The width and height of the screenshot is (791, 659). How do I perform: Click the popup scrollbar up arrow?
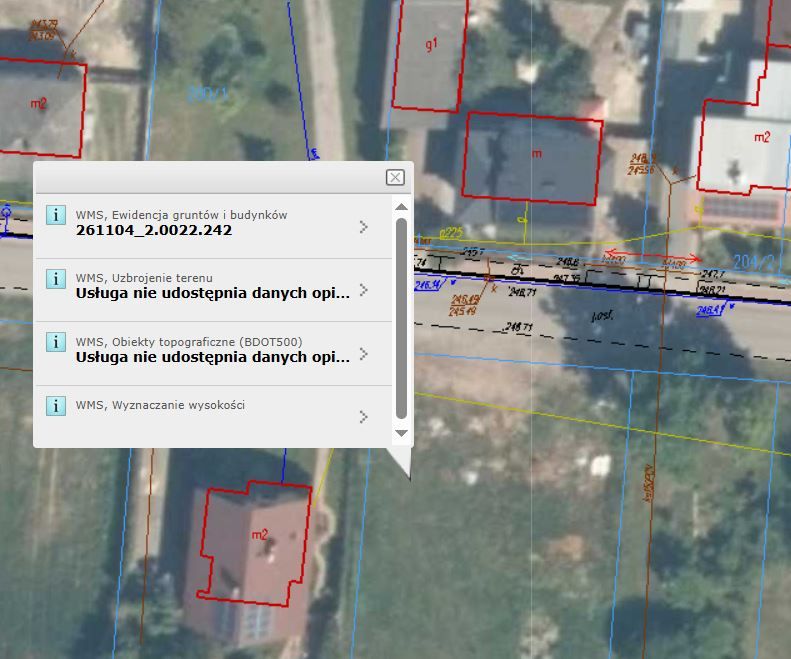(402, 207)
